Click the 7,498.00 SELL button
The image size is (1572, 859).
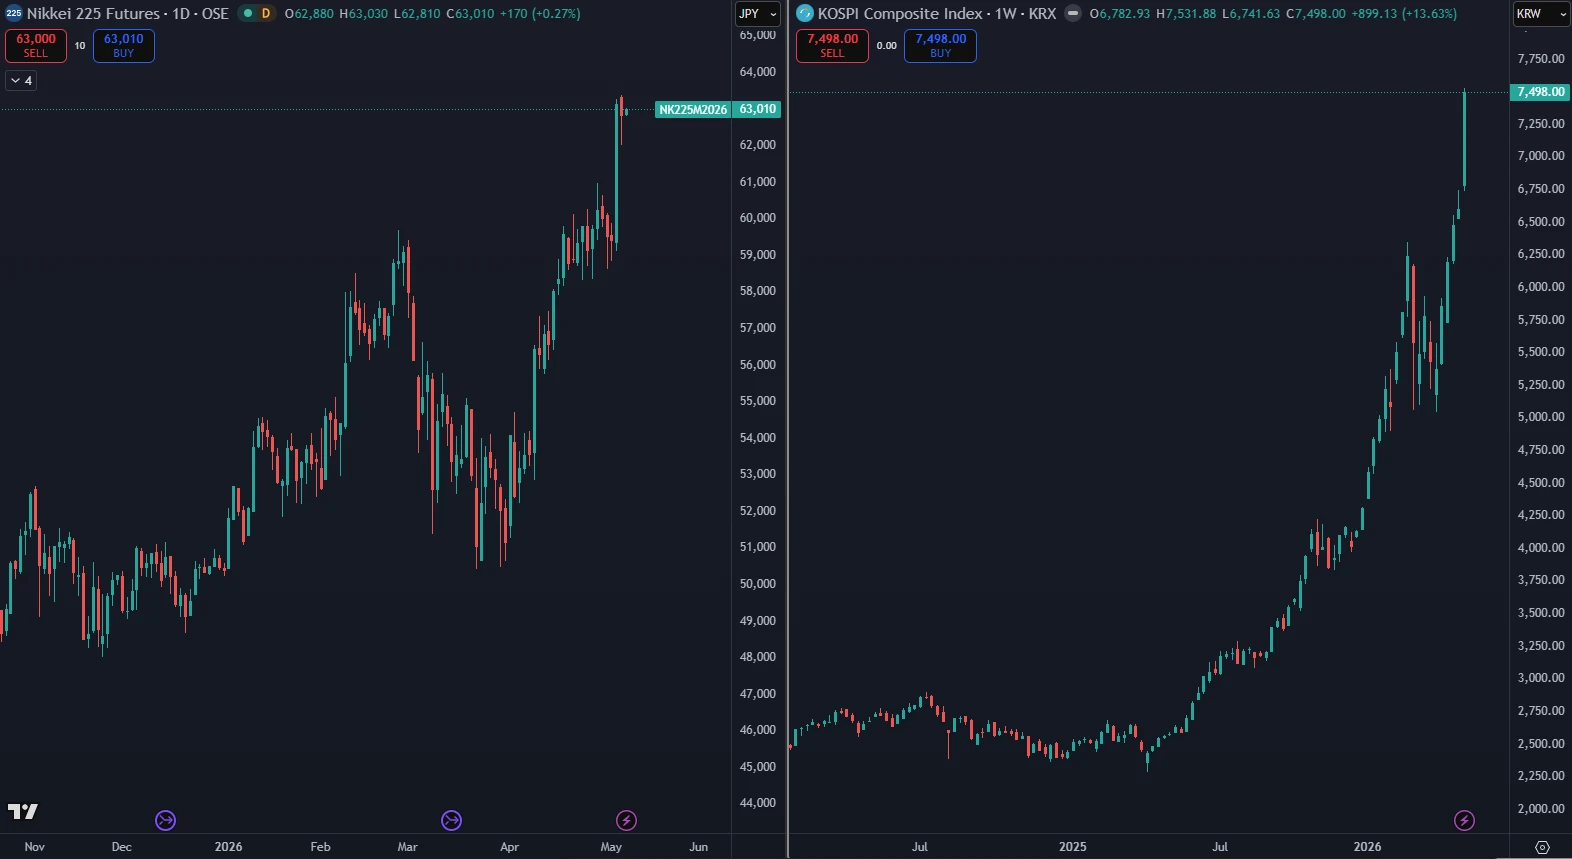(832, 45)
